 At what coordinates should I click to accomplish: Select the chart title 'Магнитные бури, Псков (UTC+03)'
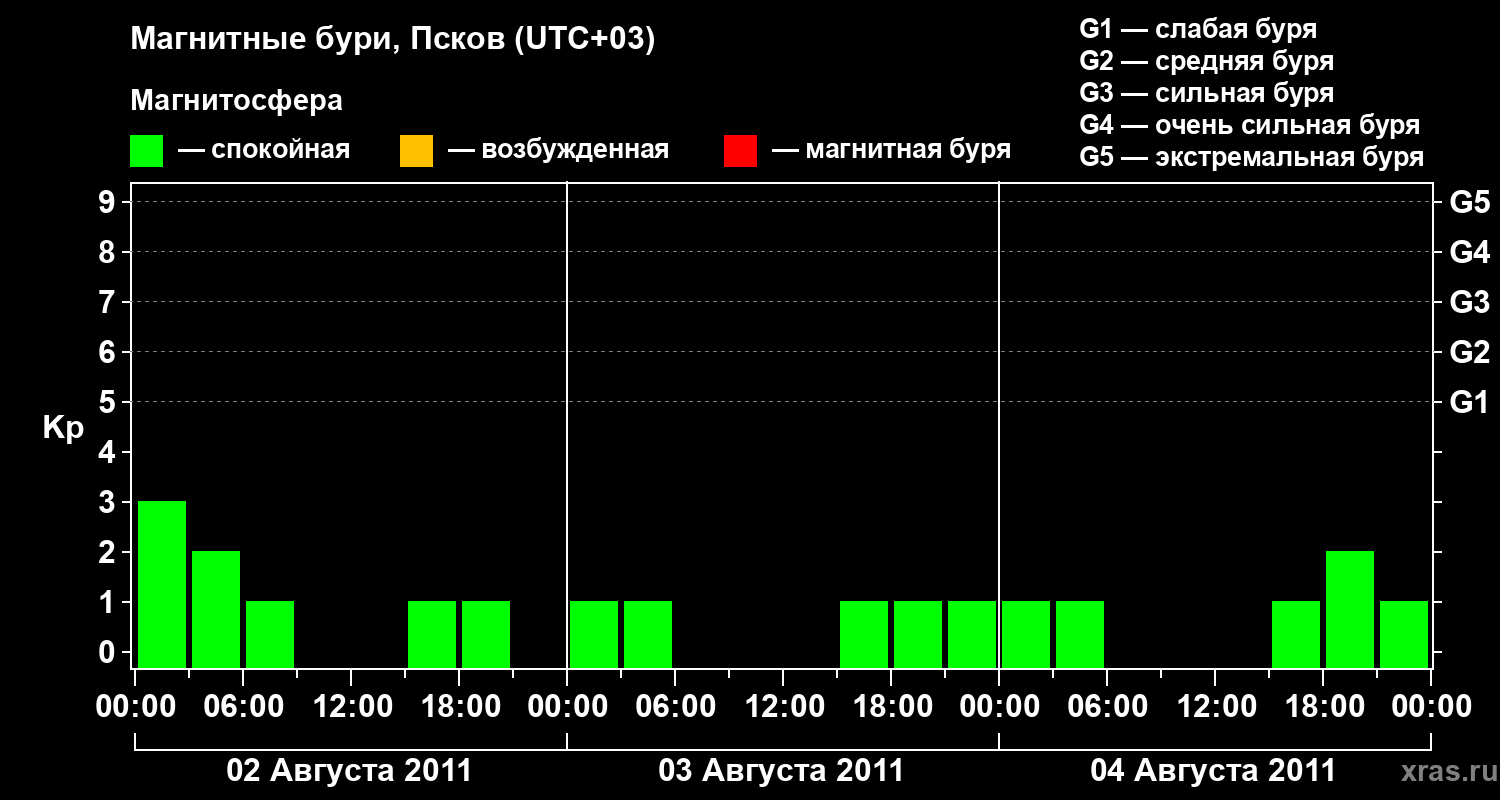[x=393, y=40]
